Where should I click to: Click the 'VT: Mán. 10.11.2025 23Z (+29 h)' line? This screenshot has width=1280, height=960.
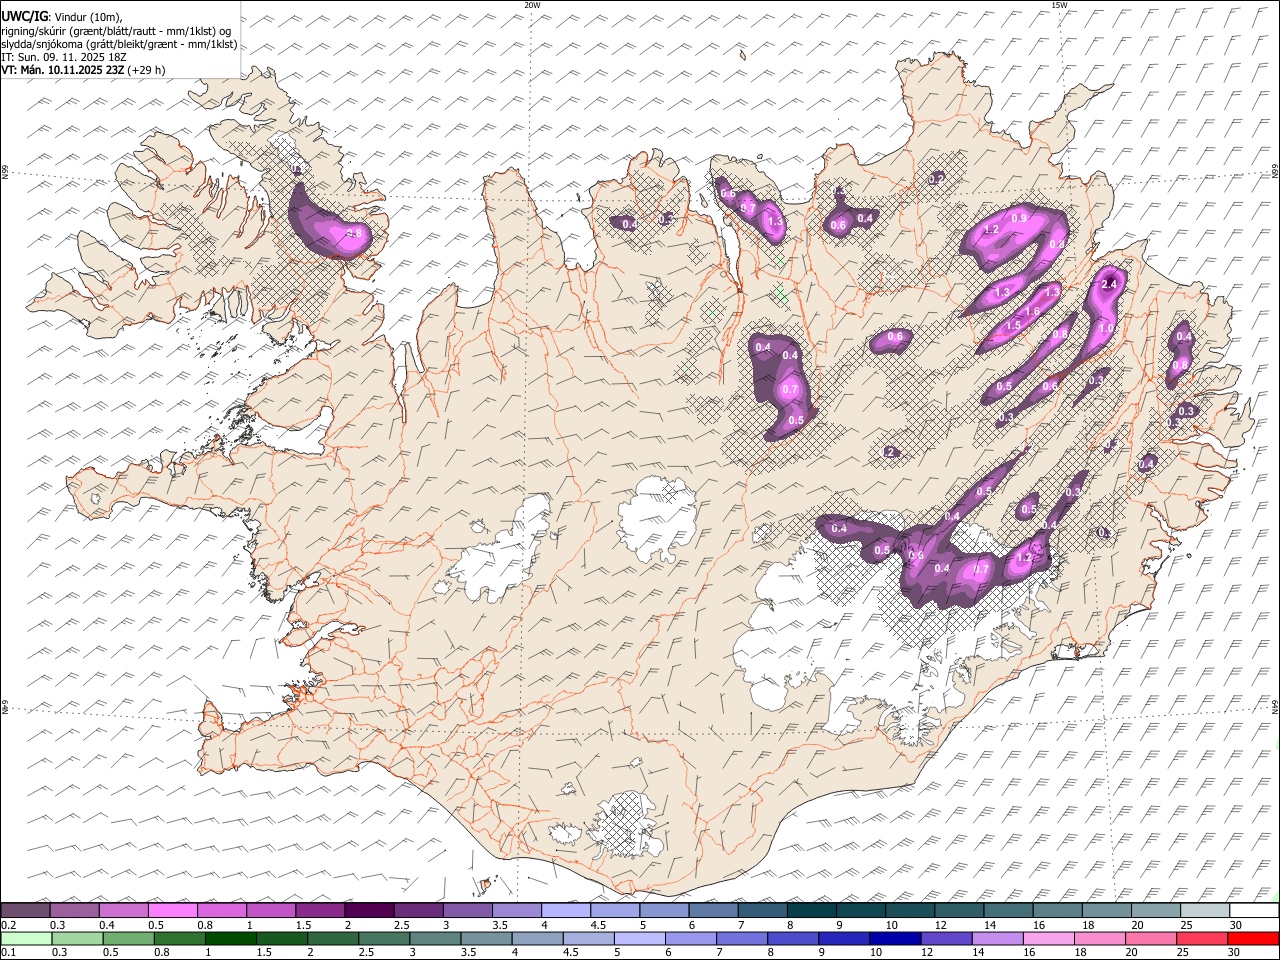coord(84,70)
